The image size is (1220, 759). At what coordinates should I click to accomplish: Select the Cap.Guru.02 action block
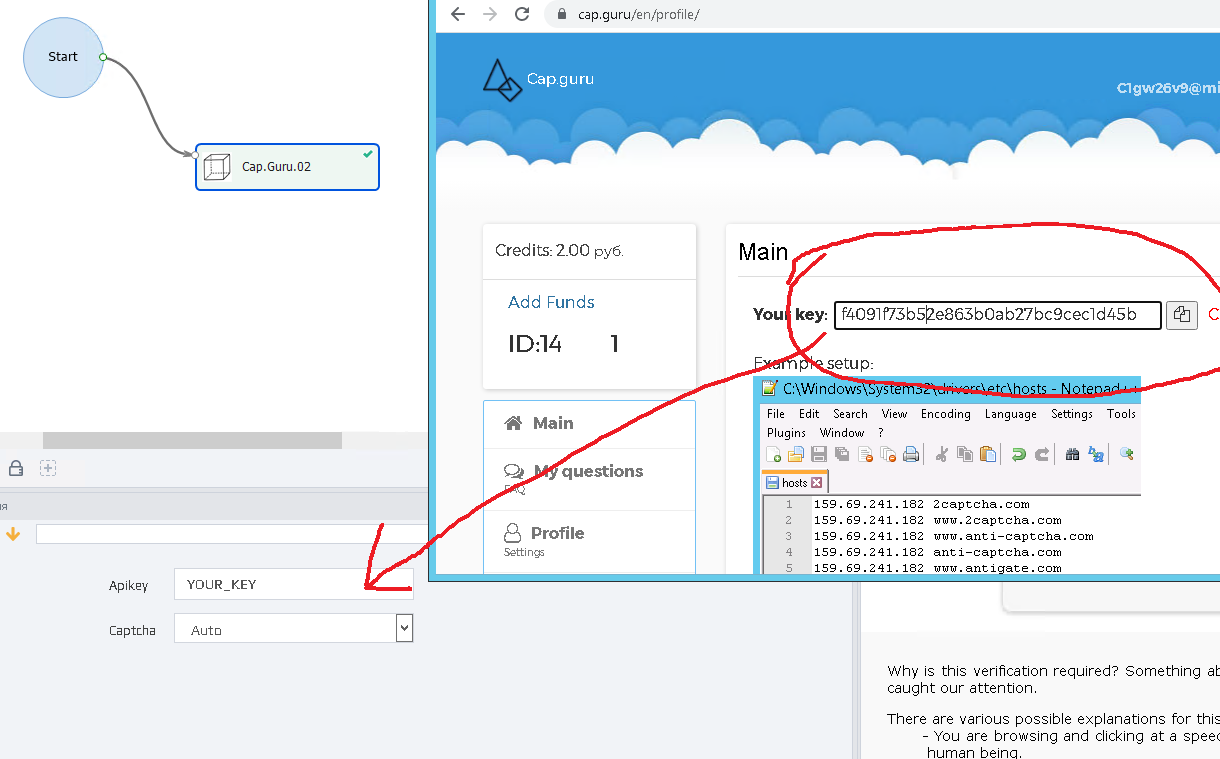287,167
